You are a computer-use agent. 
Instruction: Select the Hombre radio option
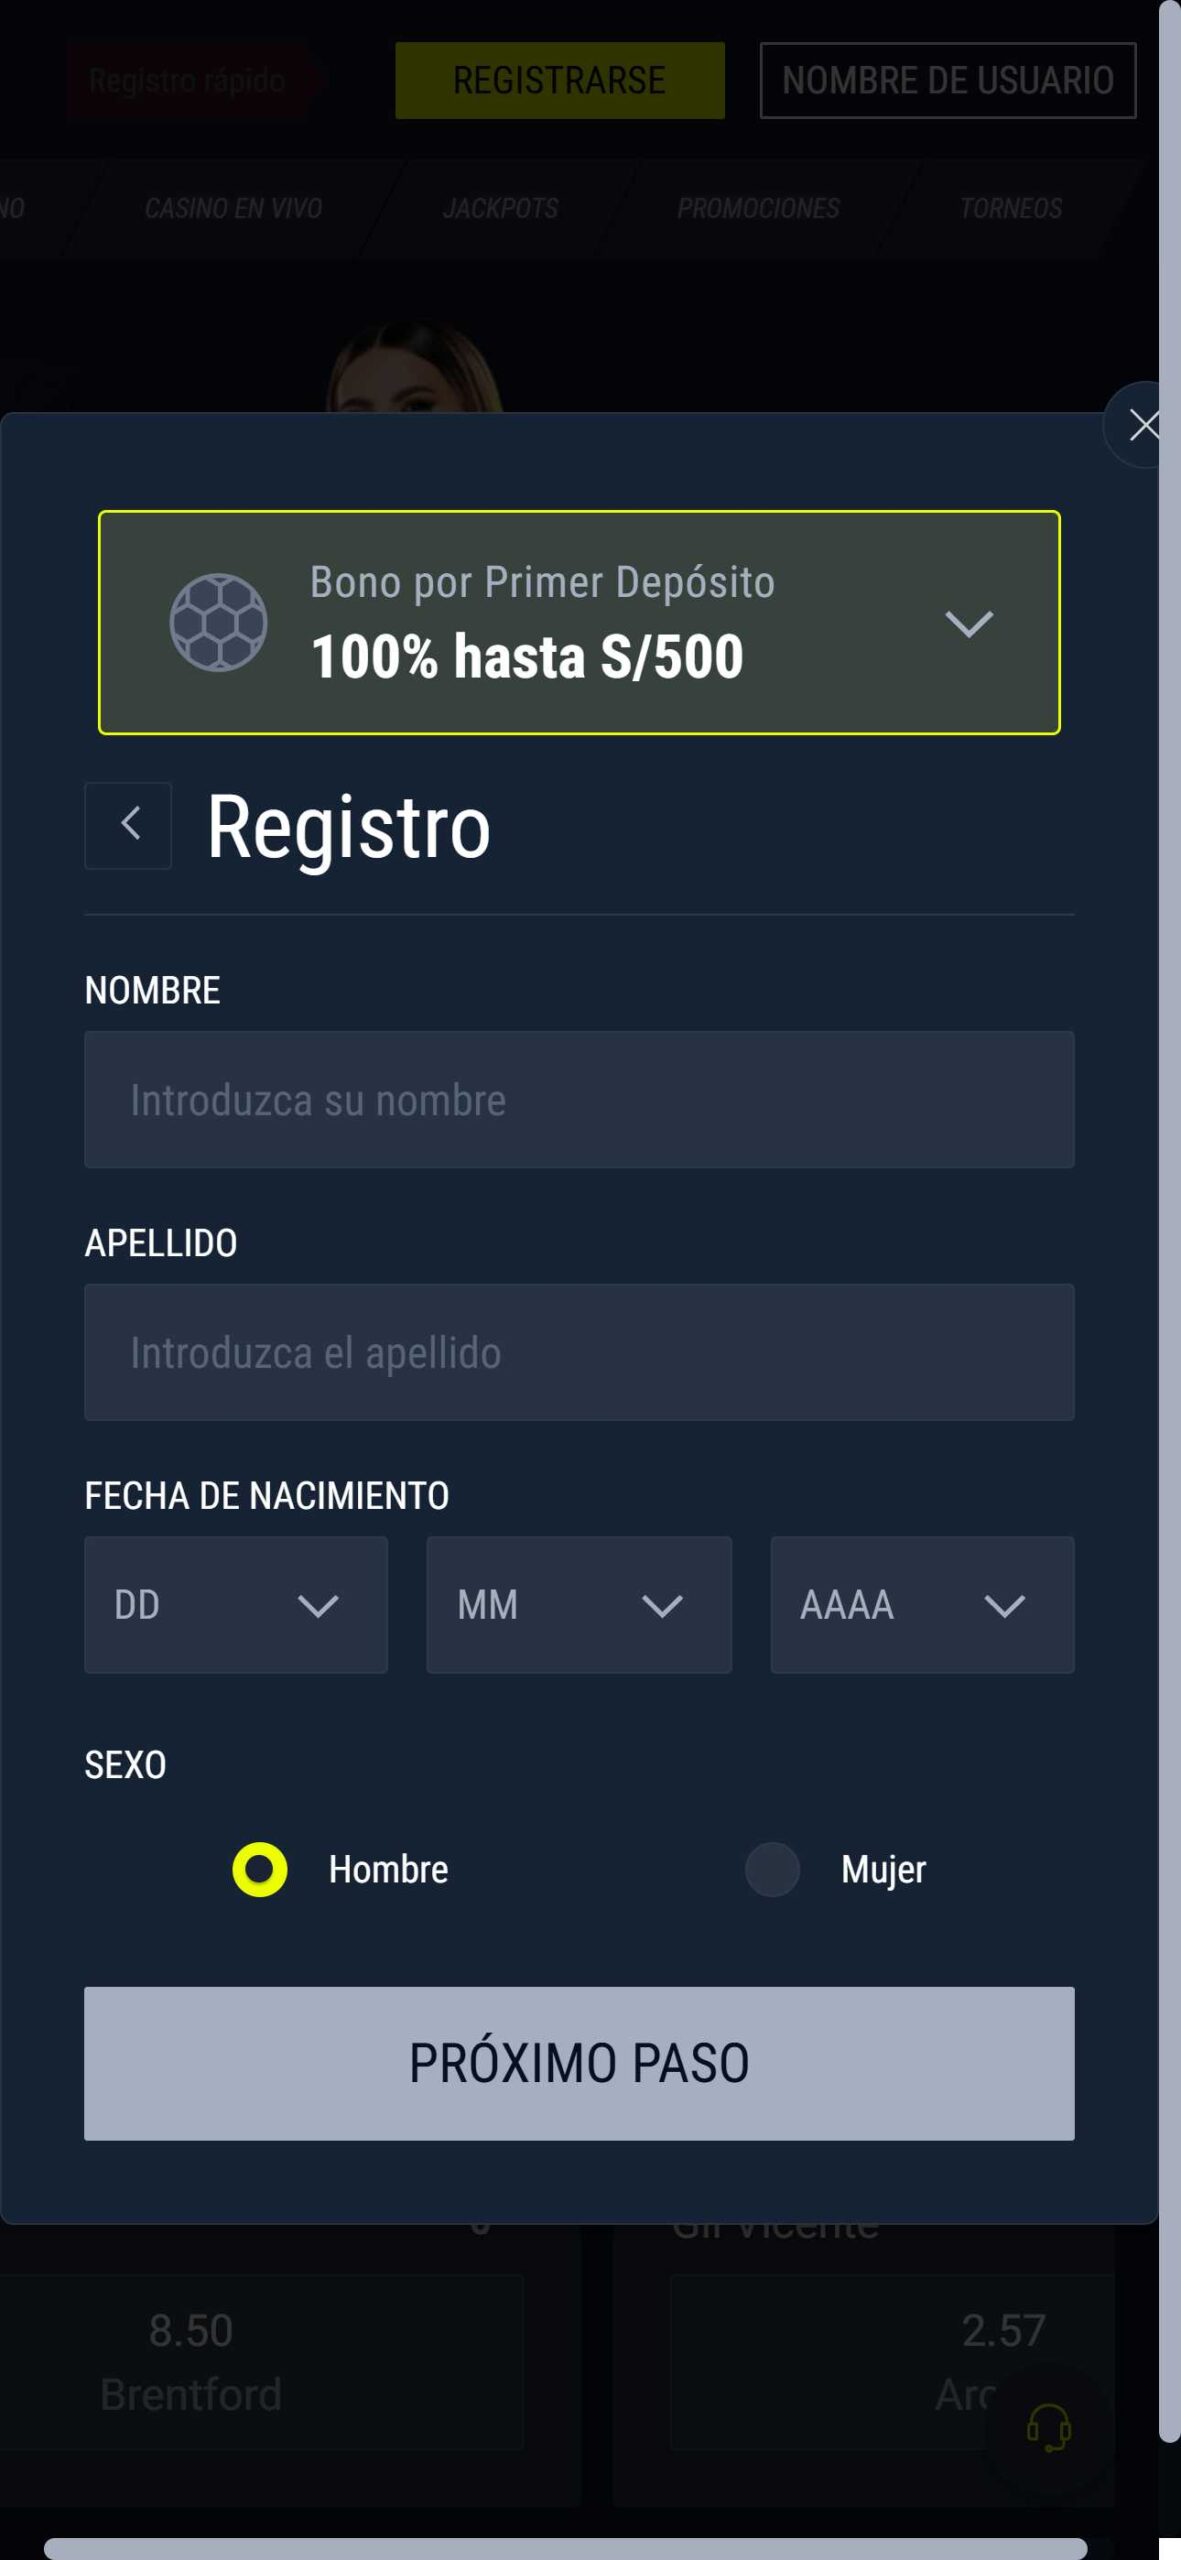click(x=260, y=1869)
